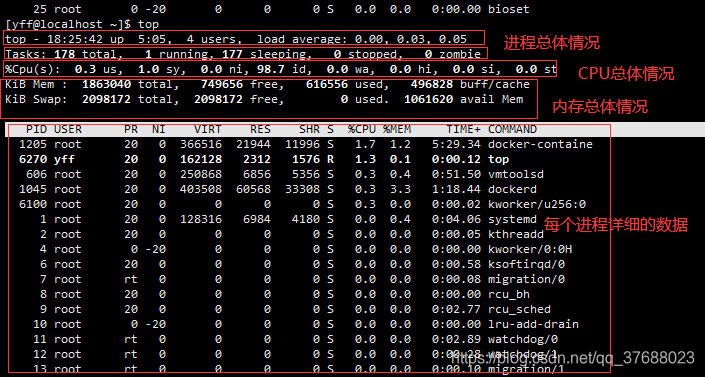
Task: Select the load average text '0.00, 0.03, 0.05'
Action: pos(411,40)
